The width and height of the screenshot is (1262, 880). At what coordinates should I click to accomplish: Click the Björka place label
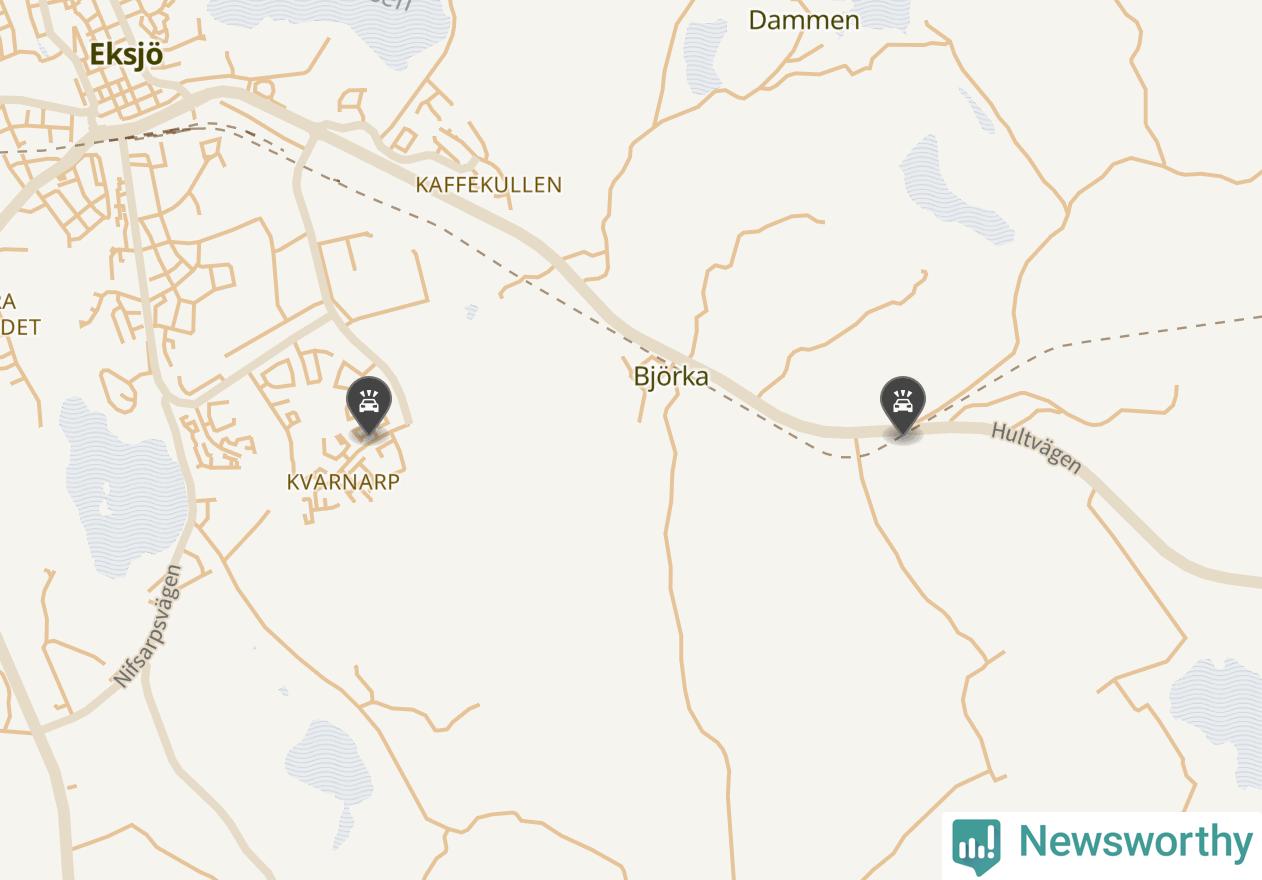tap(671, 376)
